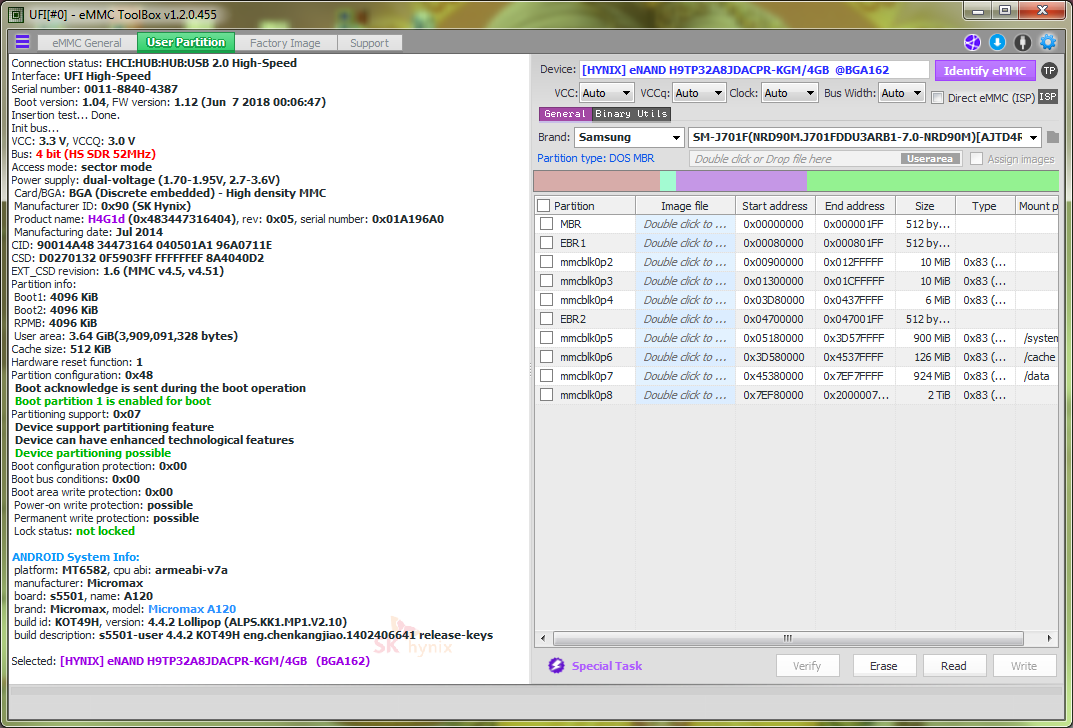Check the EBR2 partition checkbox

pos(546,319)
